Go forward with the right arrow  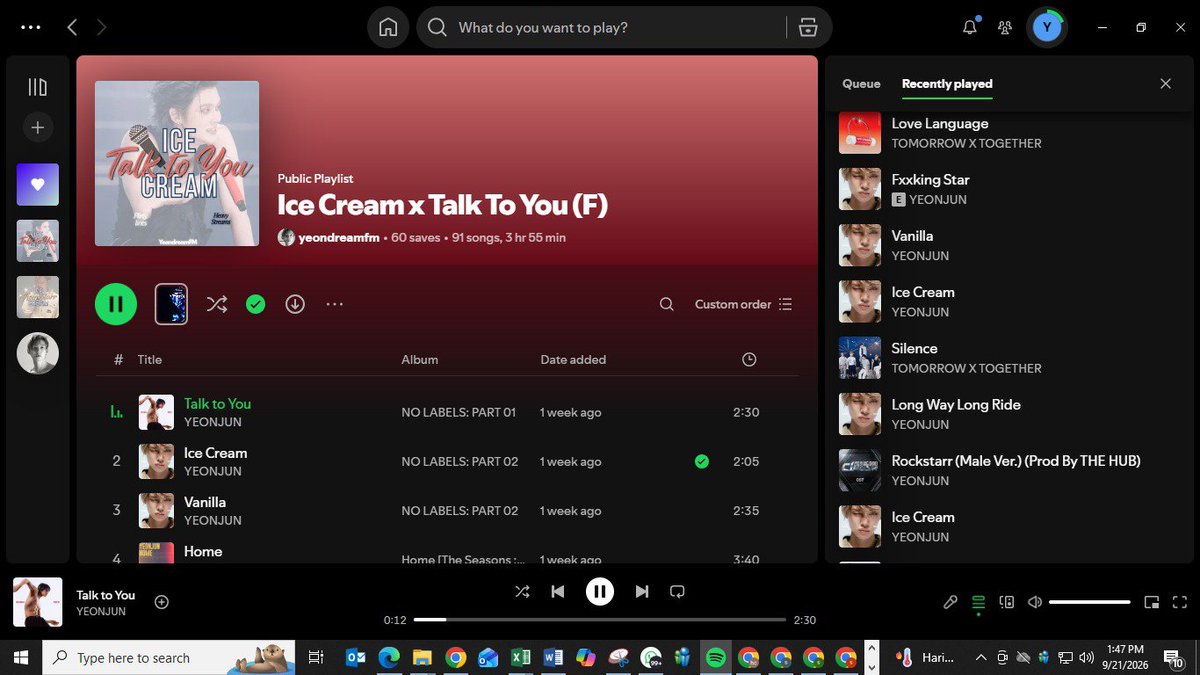point(102,28)
